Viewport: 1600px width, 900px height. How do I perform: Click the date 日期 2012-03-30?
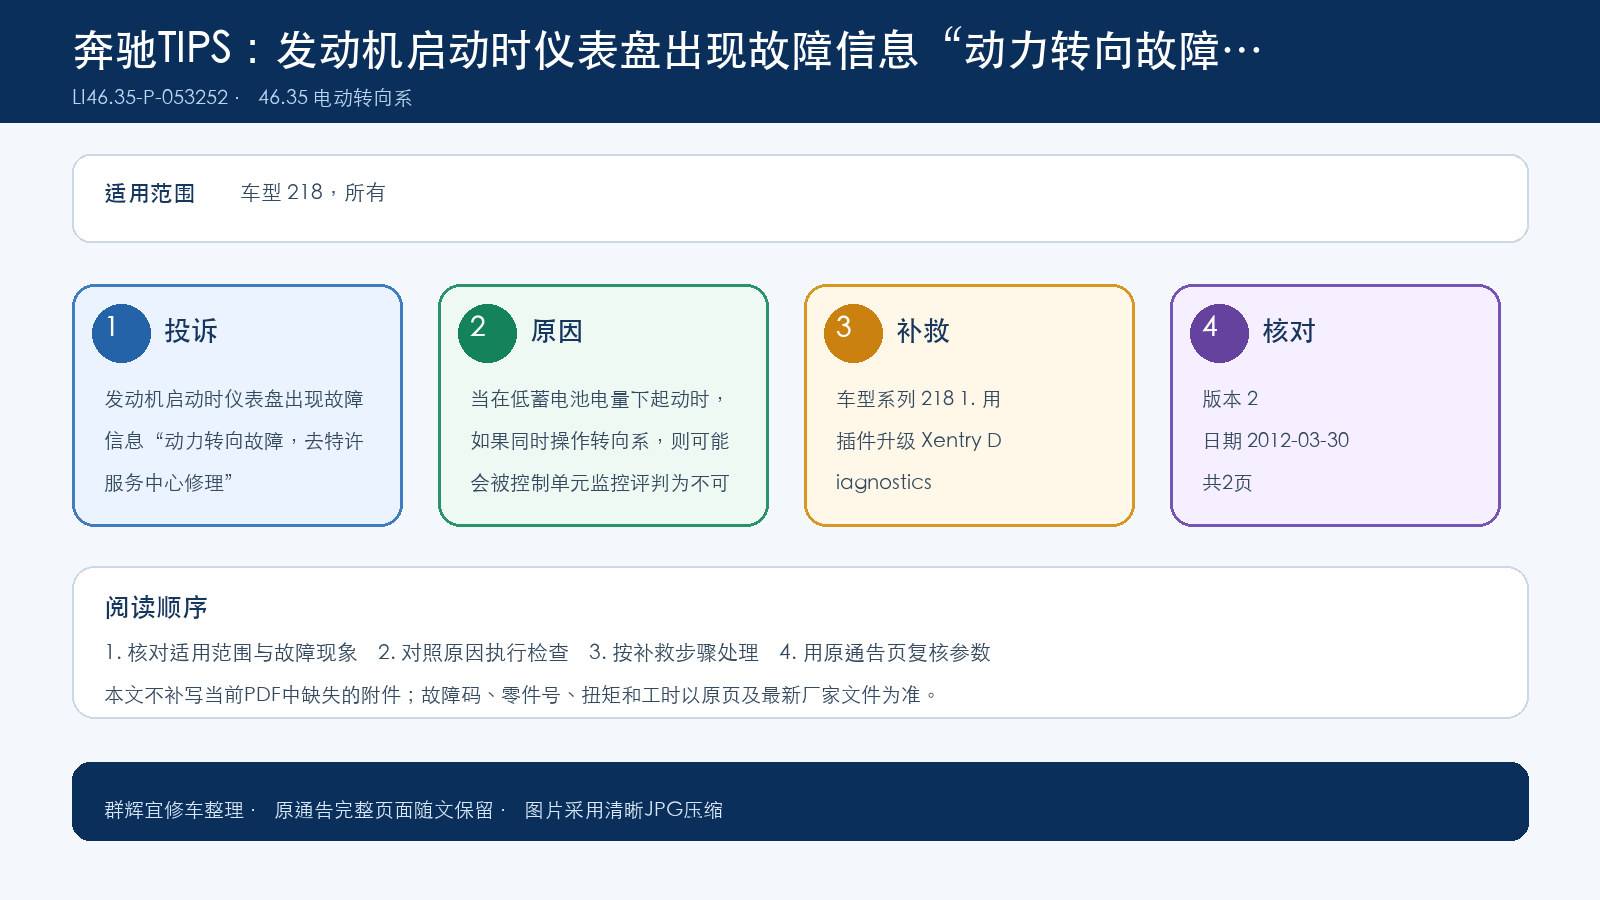[1276, 441]
